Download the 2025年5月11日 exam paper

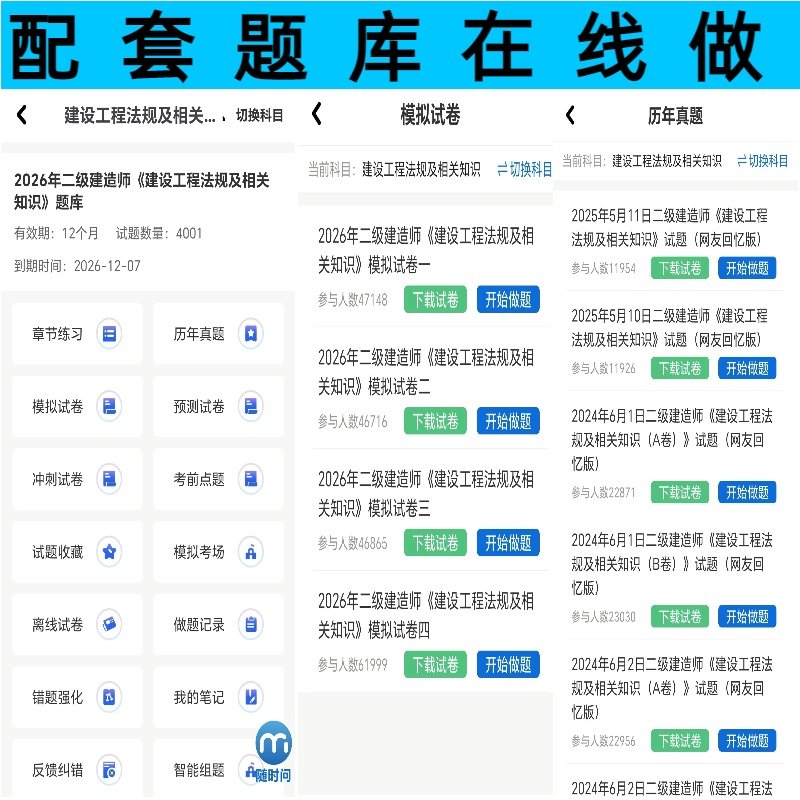680,268
